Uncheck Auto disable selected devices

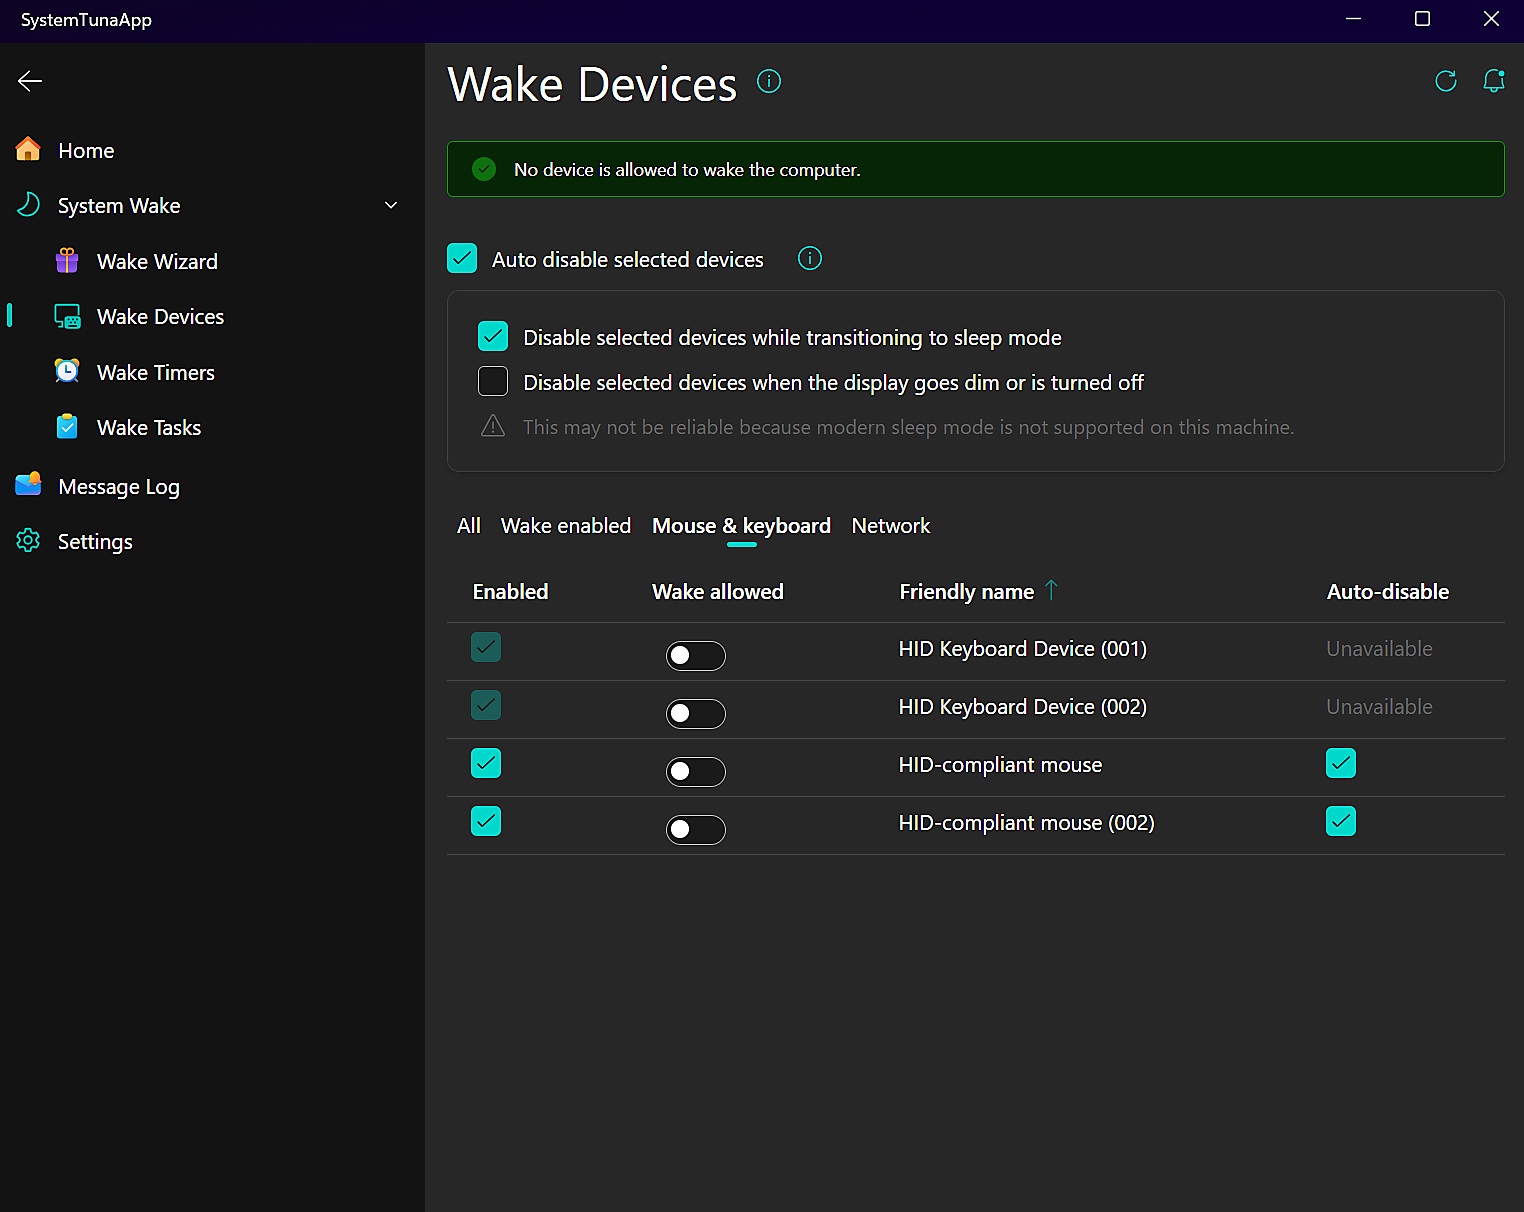pos(462,259)
